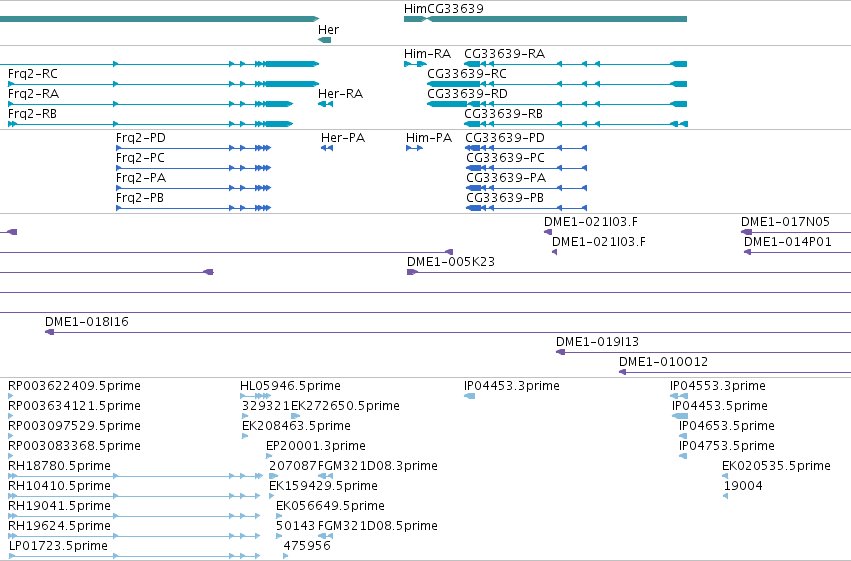The height and width of the screenshot is (561, 851).
Task: Select the EK159429.5prime EST label
Action: (x=323, y=487)
